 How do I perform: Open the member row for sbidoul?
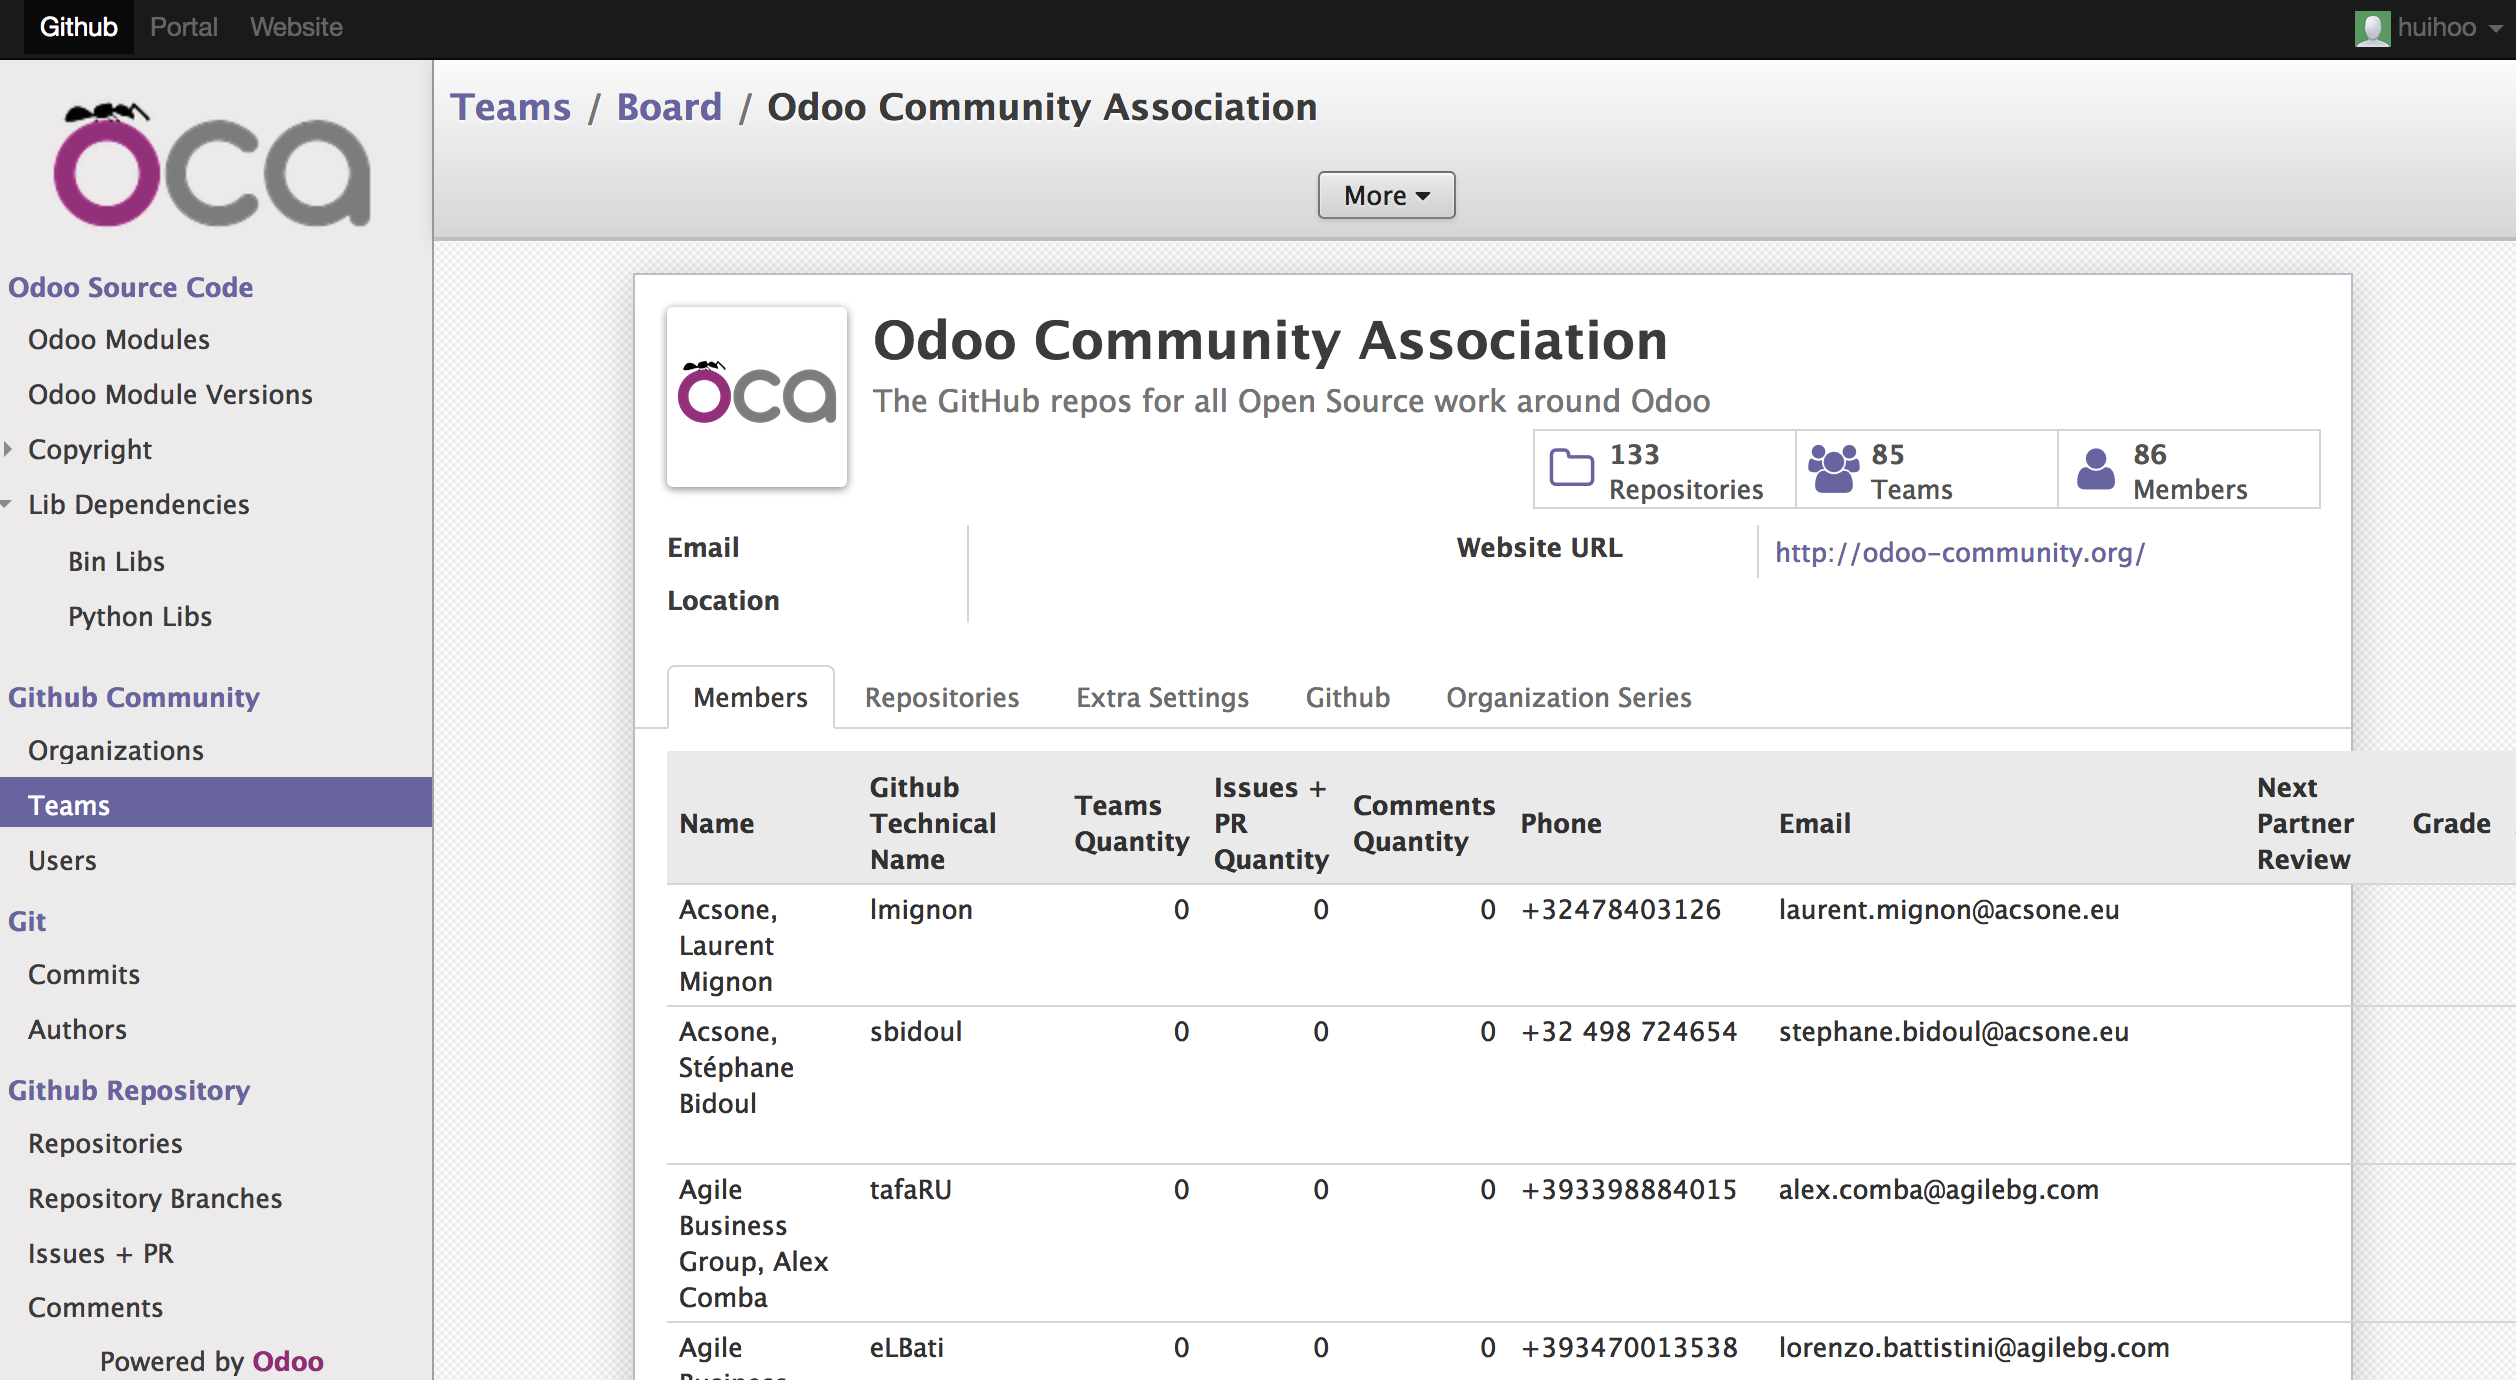pyautogui.click(x=915, y=1032)
